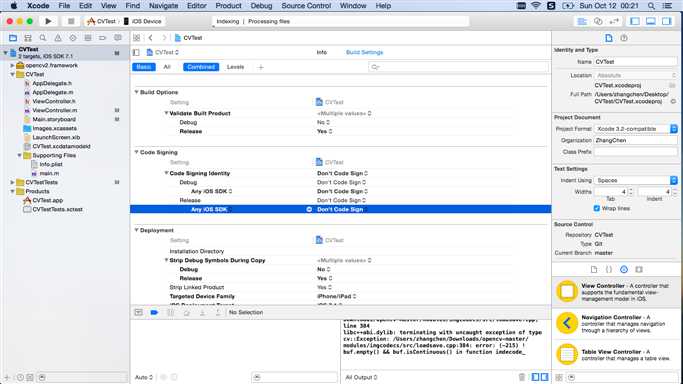
Task: Open the Find navigator magnifier icon
Action: (43, 38)
